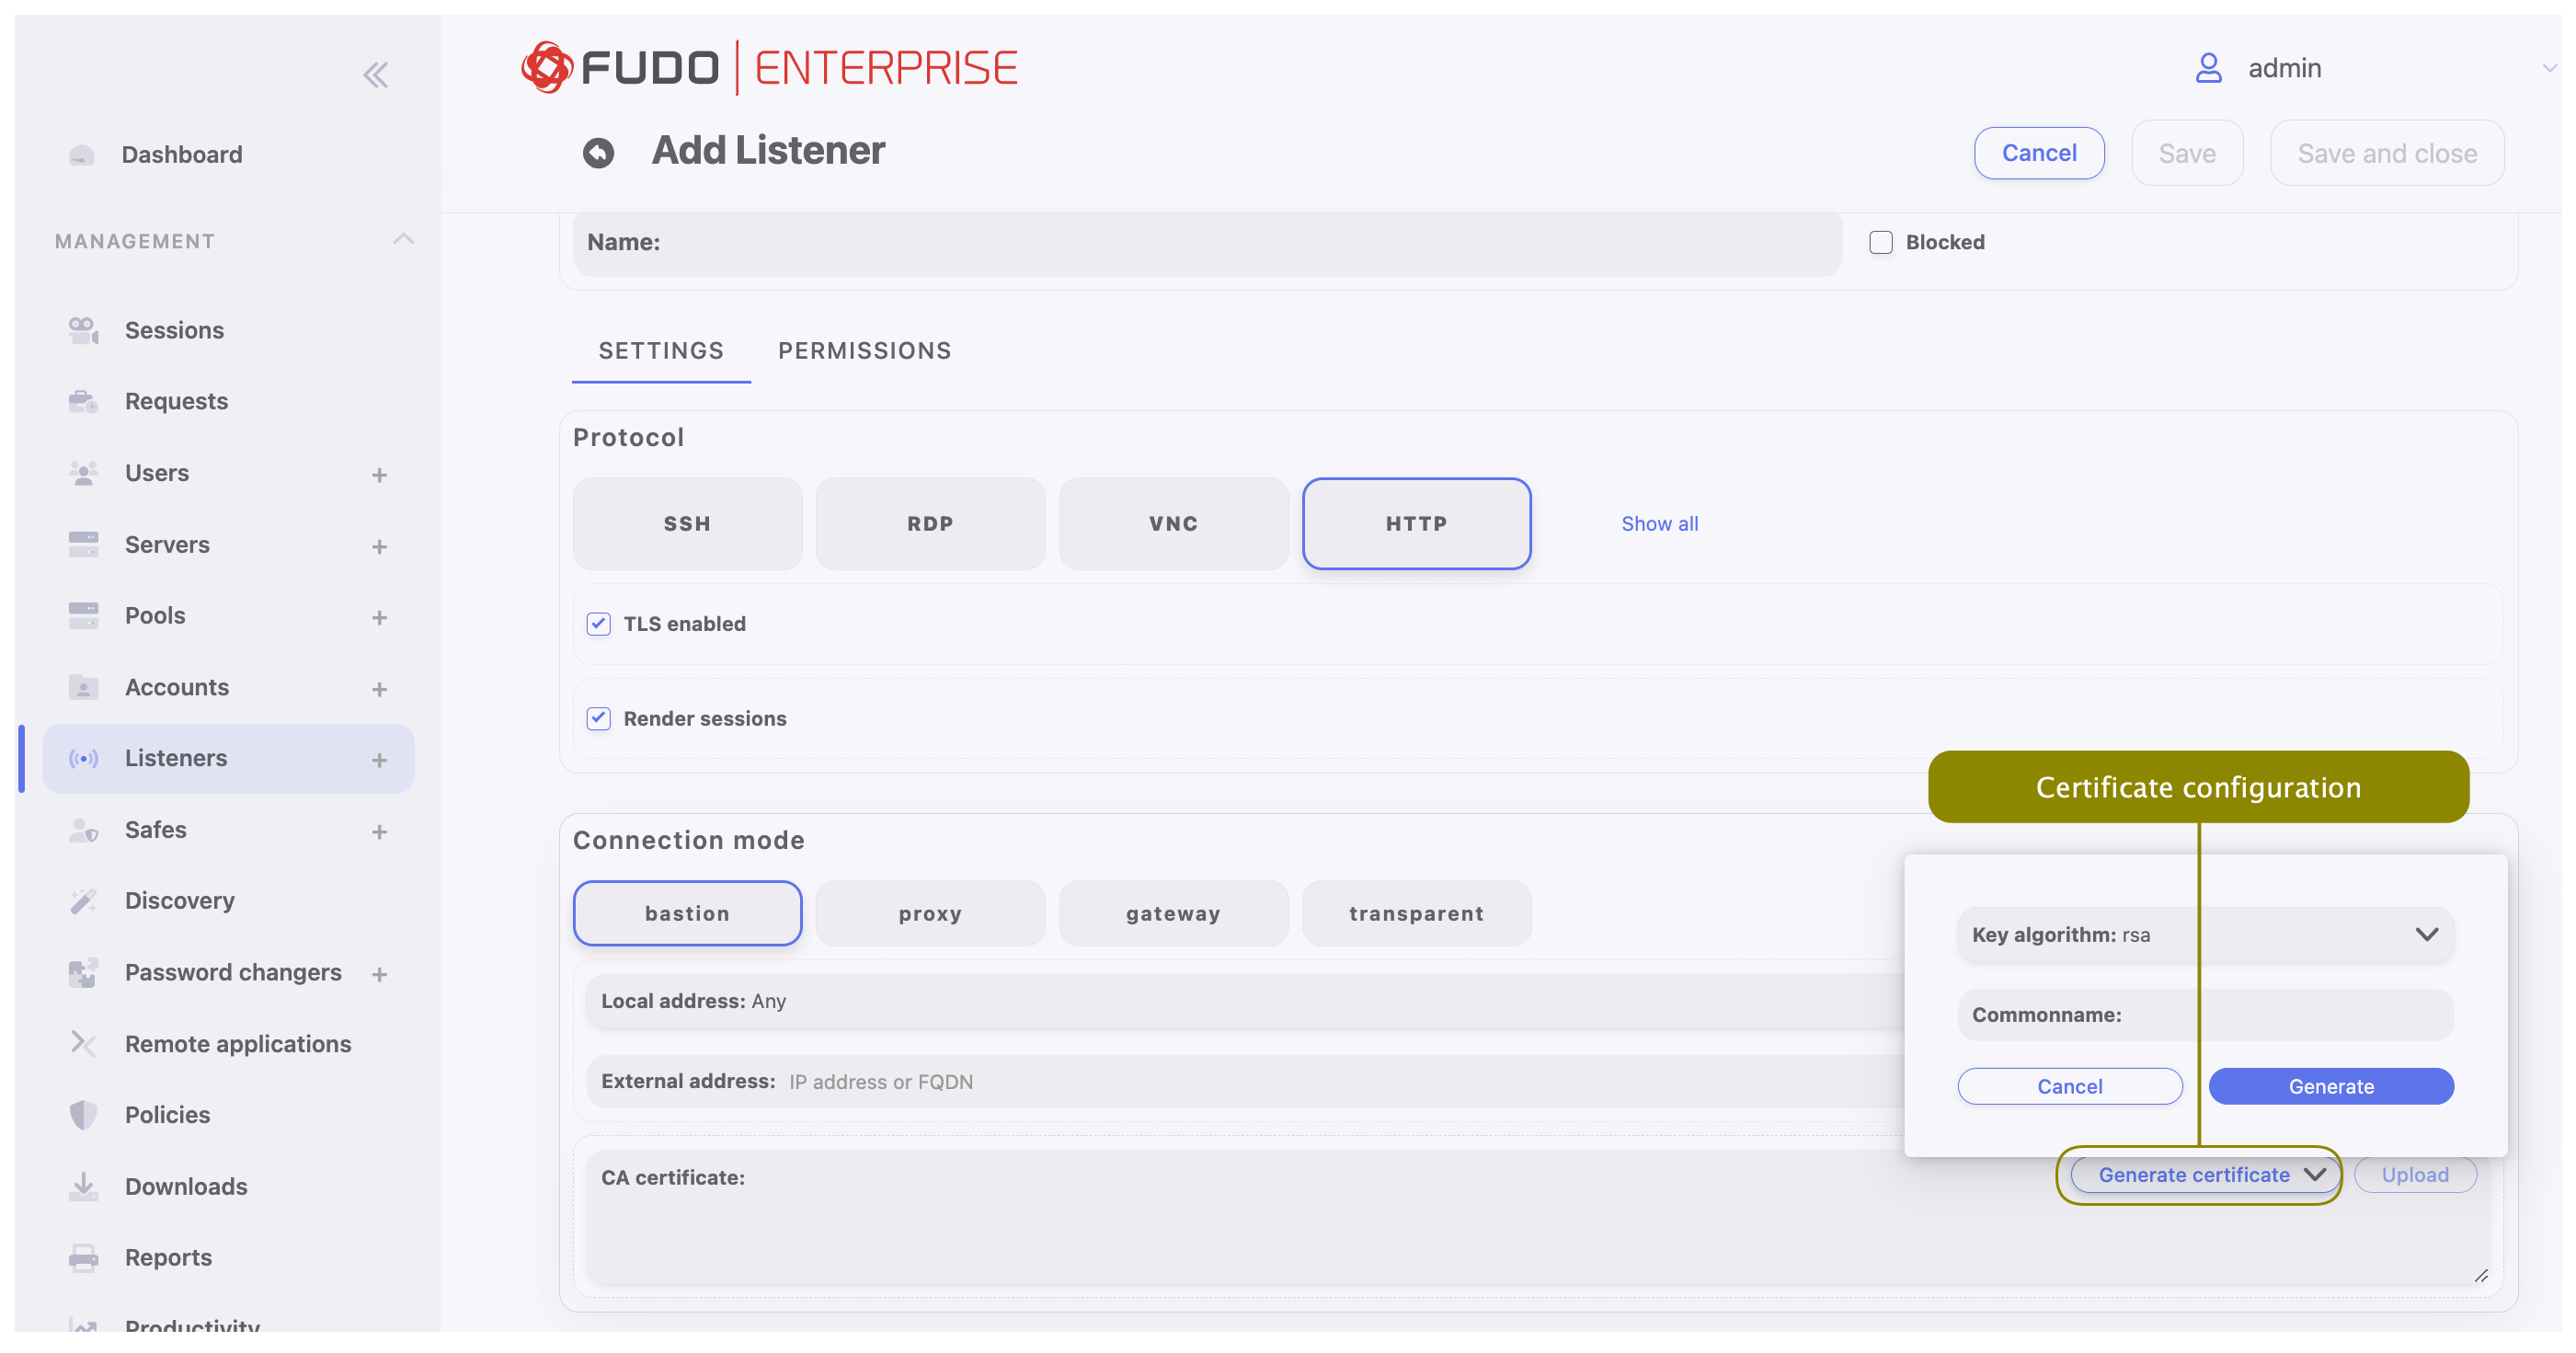Click the plus icon next to Safes
This screenshot has width=2576, height=1353.
379,831
